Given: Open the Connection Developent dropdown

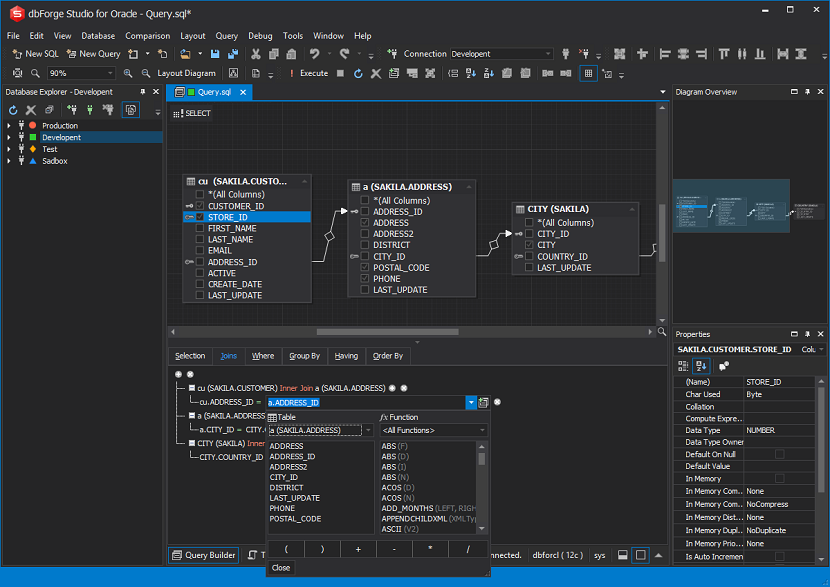Looking at the screenshot, I should [x=548, y=53].
